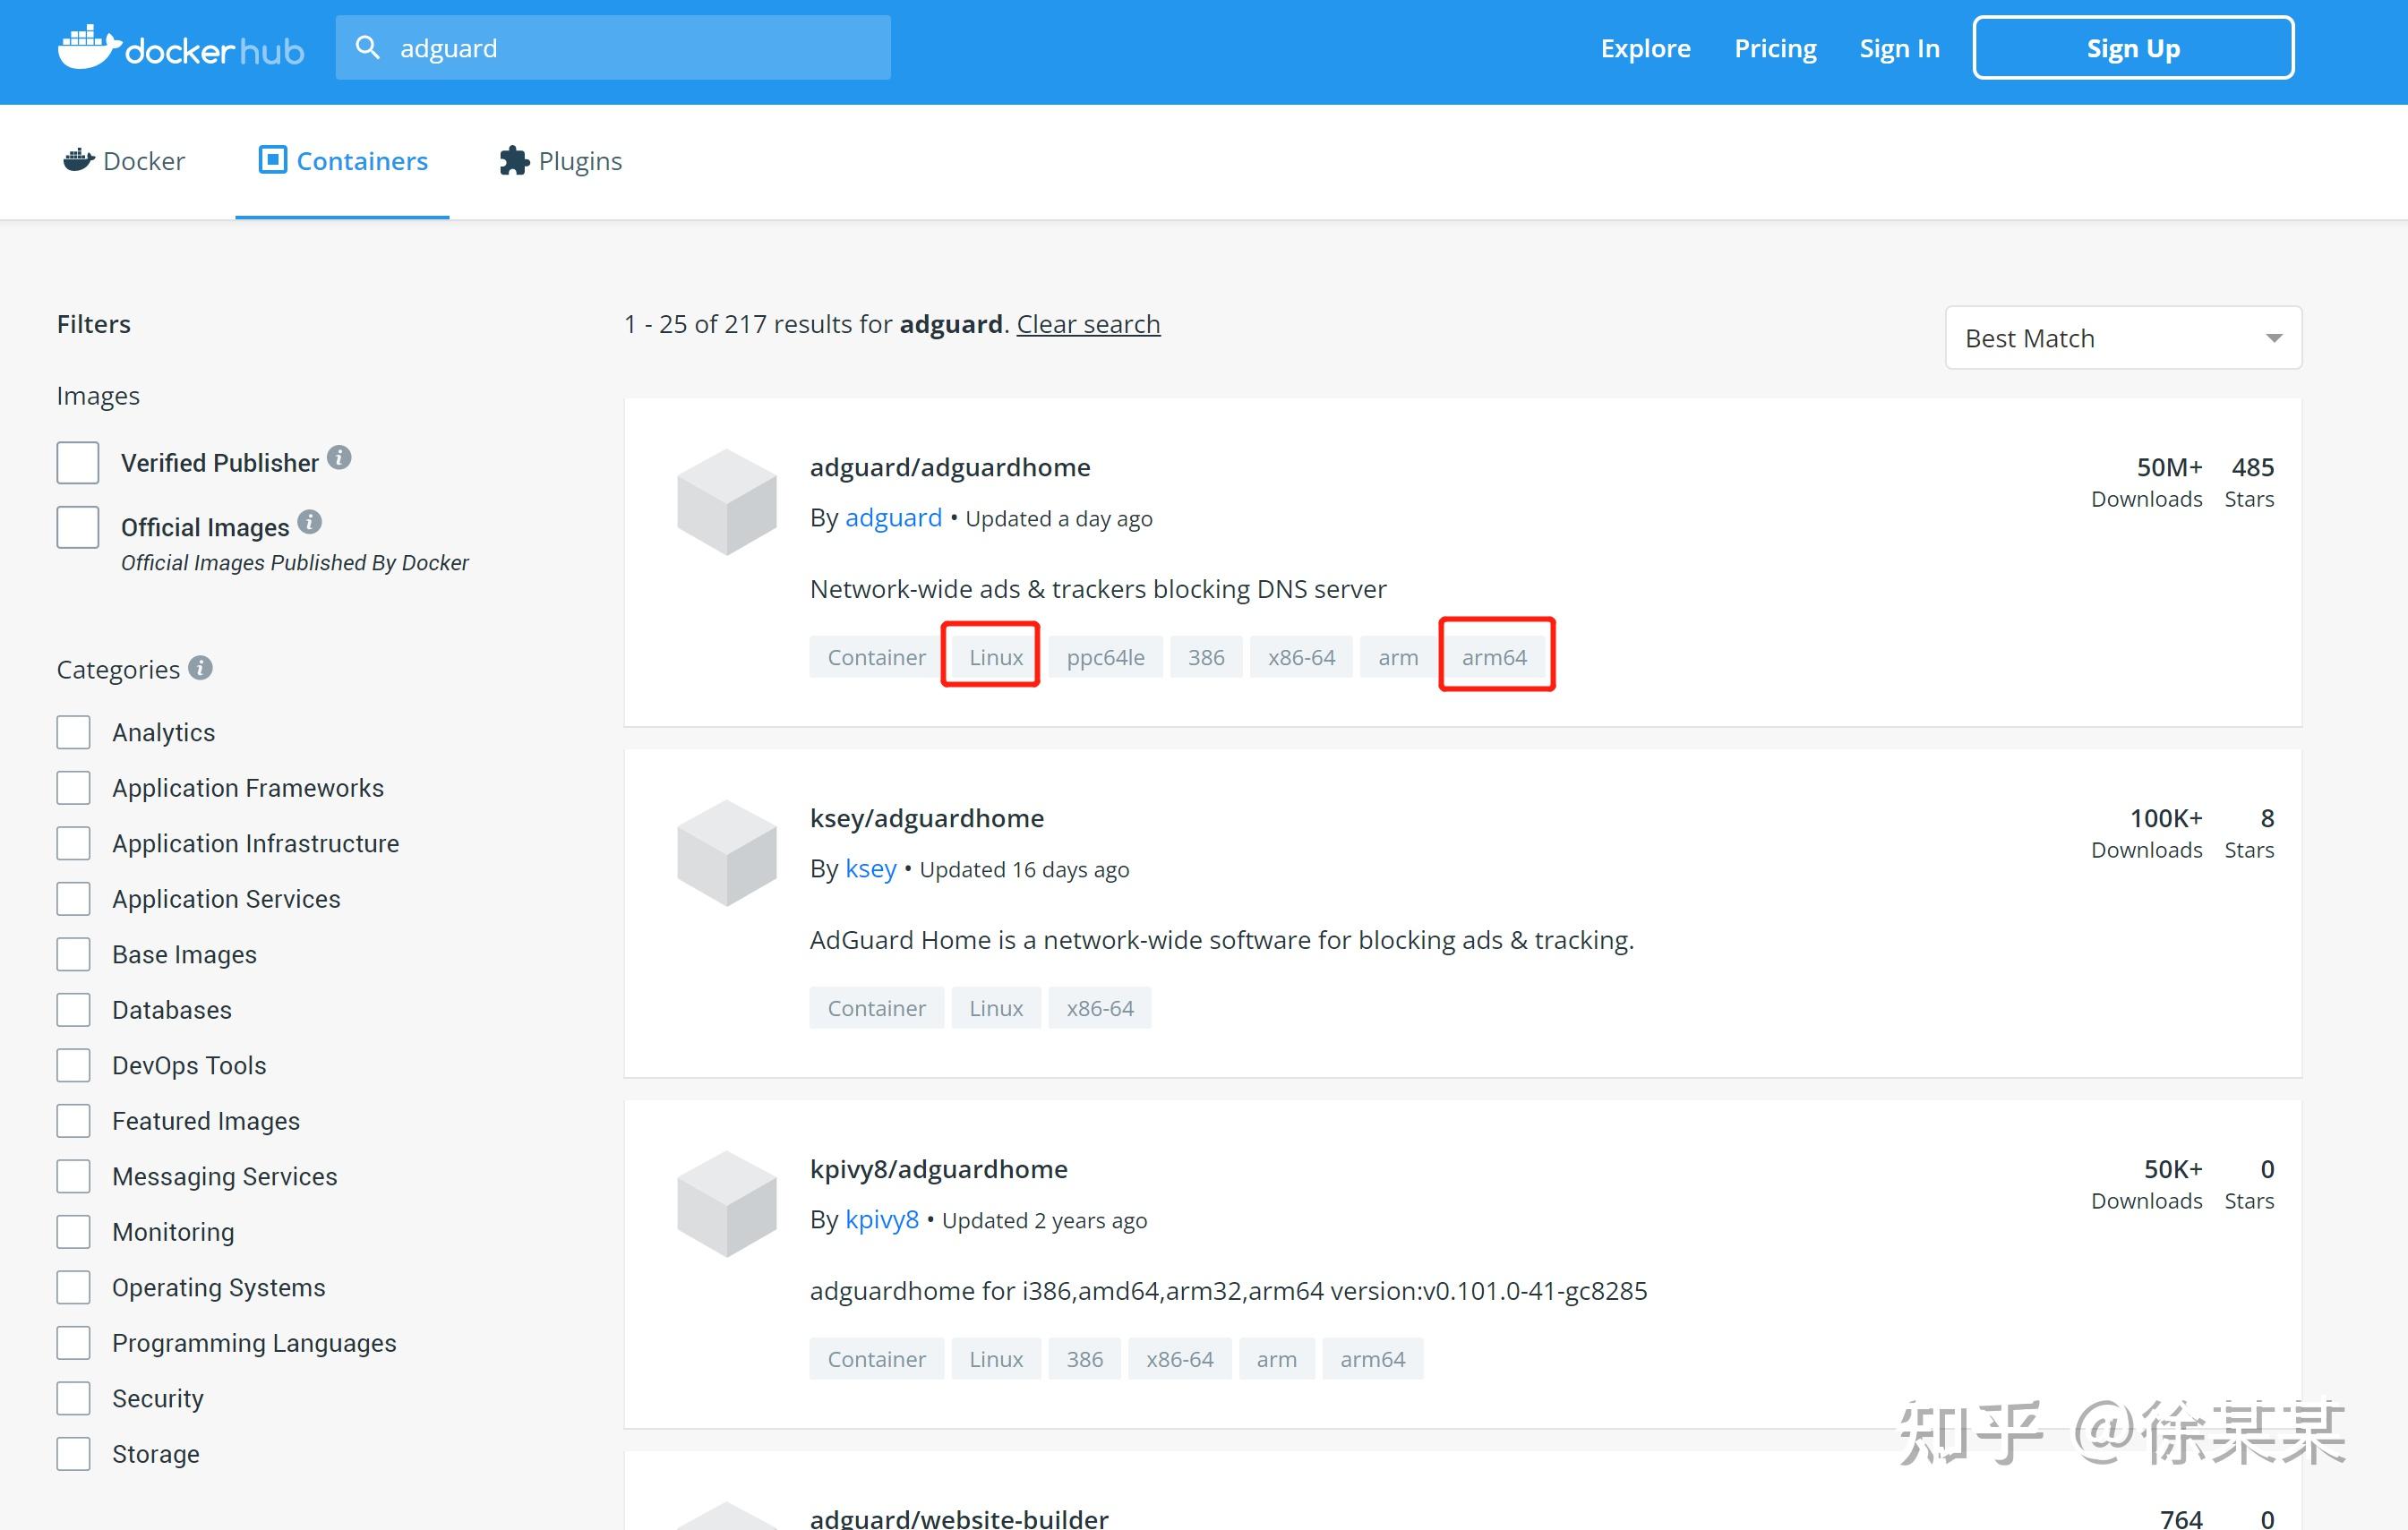Click the Sign Up button

click(x=2132, y=47)
